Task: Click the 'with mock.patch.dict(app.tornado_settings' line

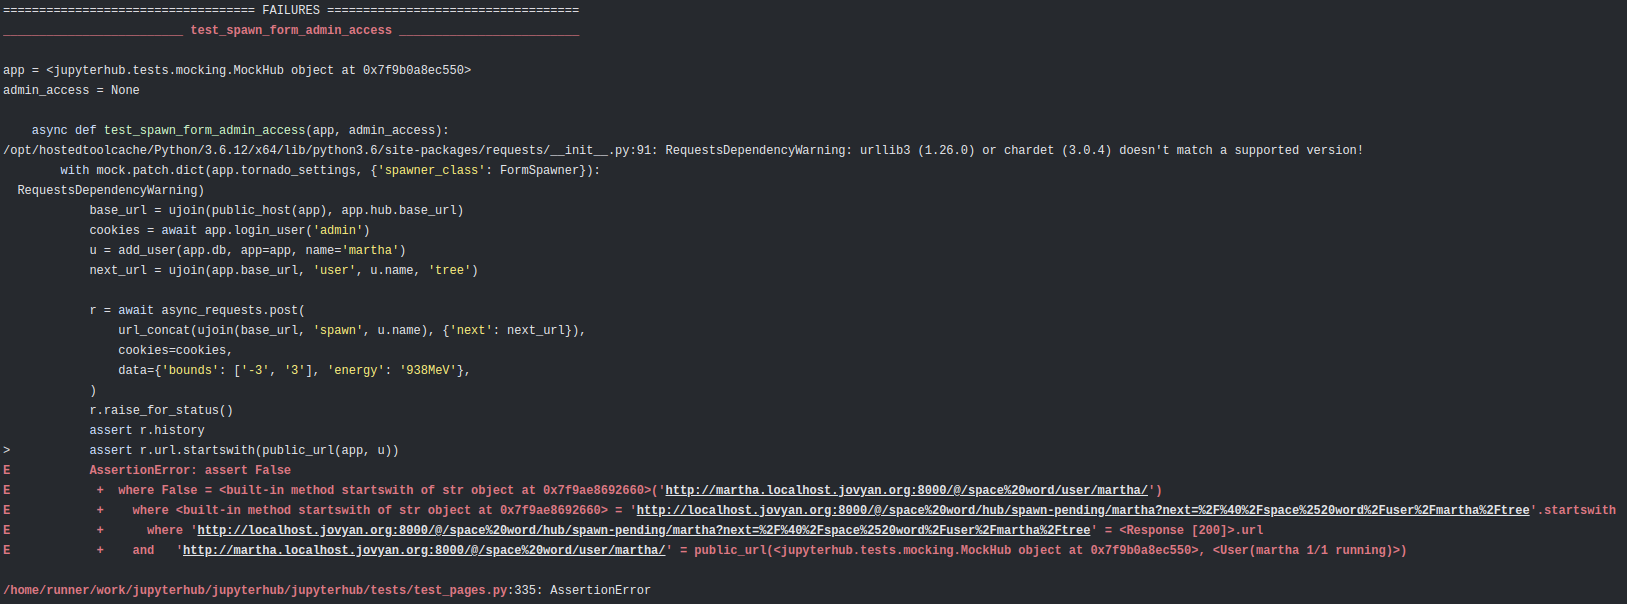Action: click(330, 170)
